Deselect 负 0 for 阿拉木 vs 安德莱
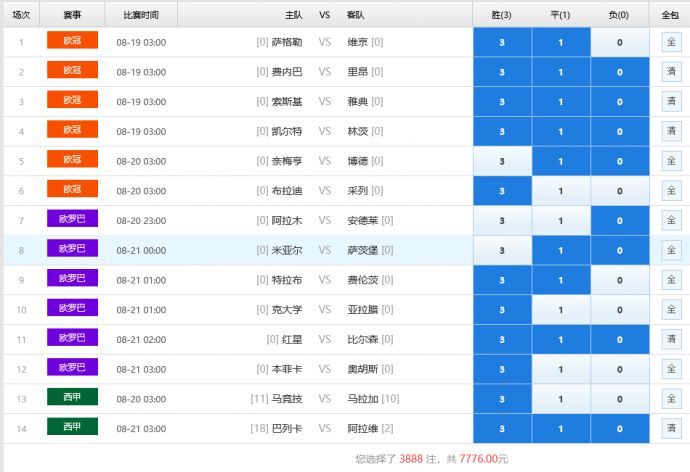Screen dimensions: 690x472 coord(620,220)
